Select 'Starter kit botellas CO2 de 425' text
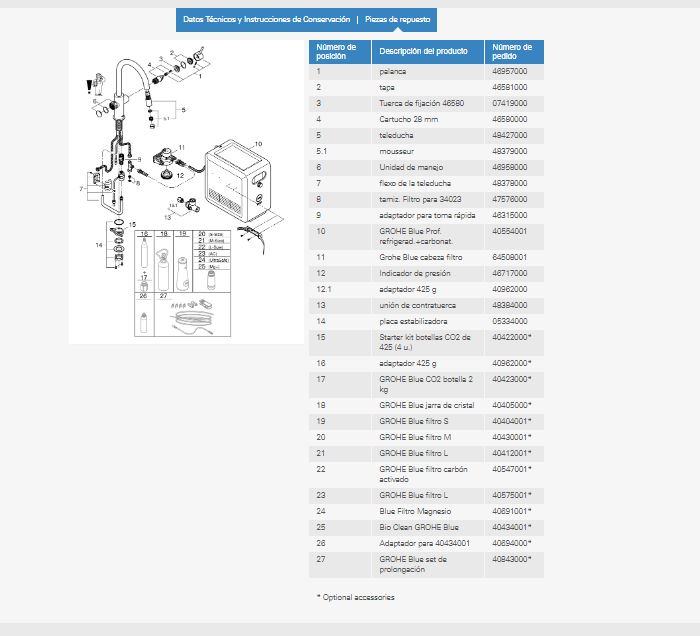This screenshot has height=636, width=700. (x=425, y=342)
